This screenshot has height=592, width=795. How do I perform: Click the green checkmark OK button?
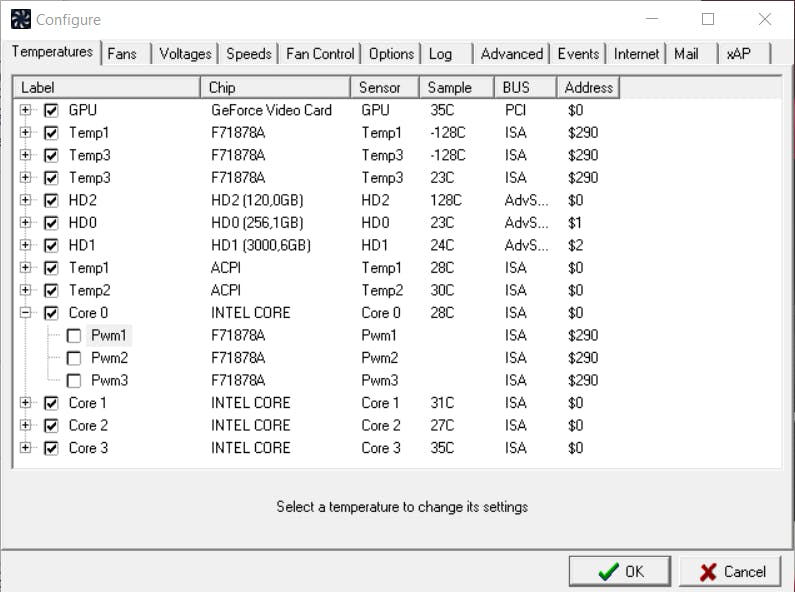tap(620, 572)
